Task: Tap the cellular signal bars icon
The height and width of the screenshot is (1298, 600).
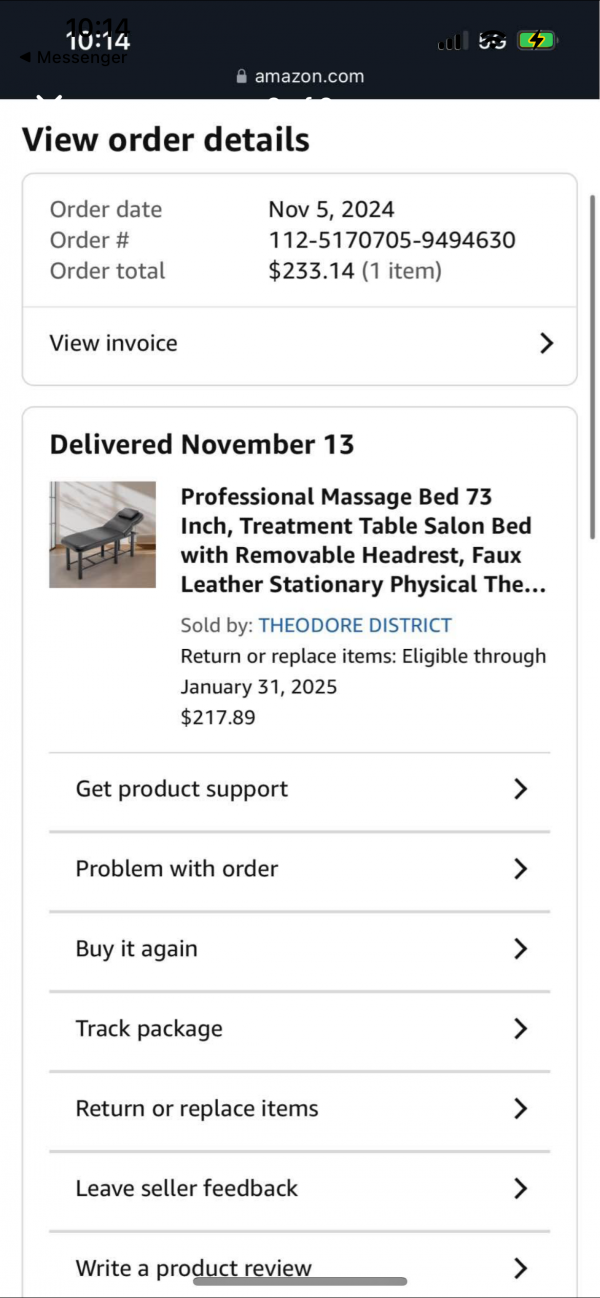Action: click(452, 42)
